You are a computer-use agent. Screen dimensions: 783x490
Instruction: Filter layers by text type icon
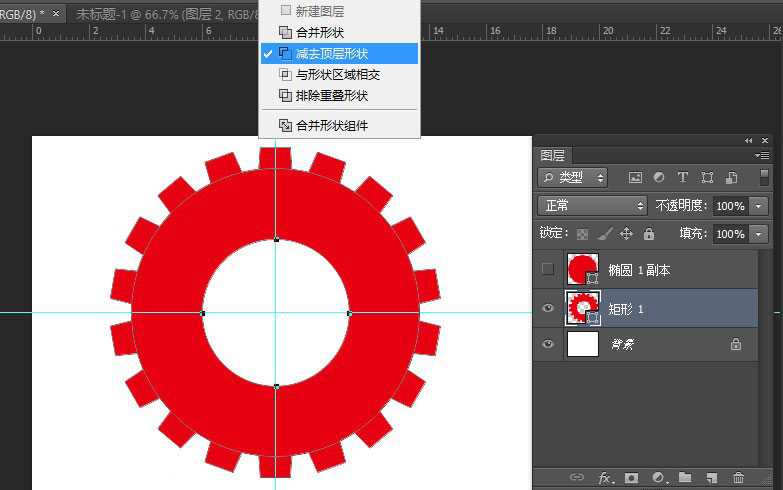click(683, 178)
